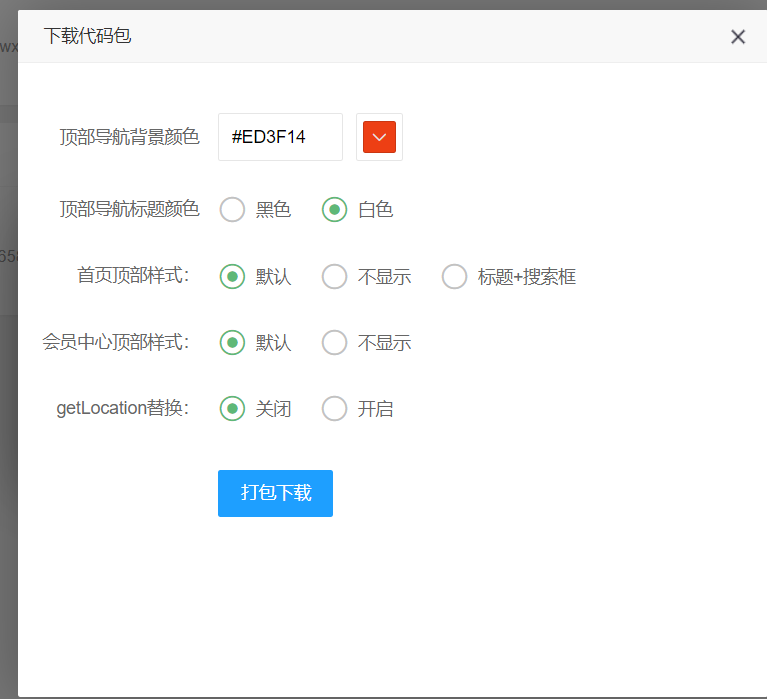The width and height of the screenshot is (767, 699).
Task: Select 关闭 for getLocation替换
Action: [233, 409]
